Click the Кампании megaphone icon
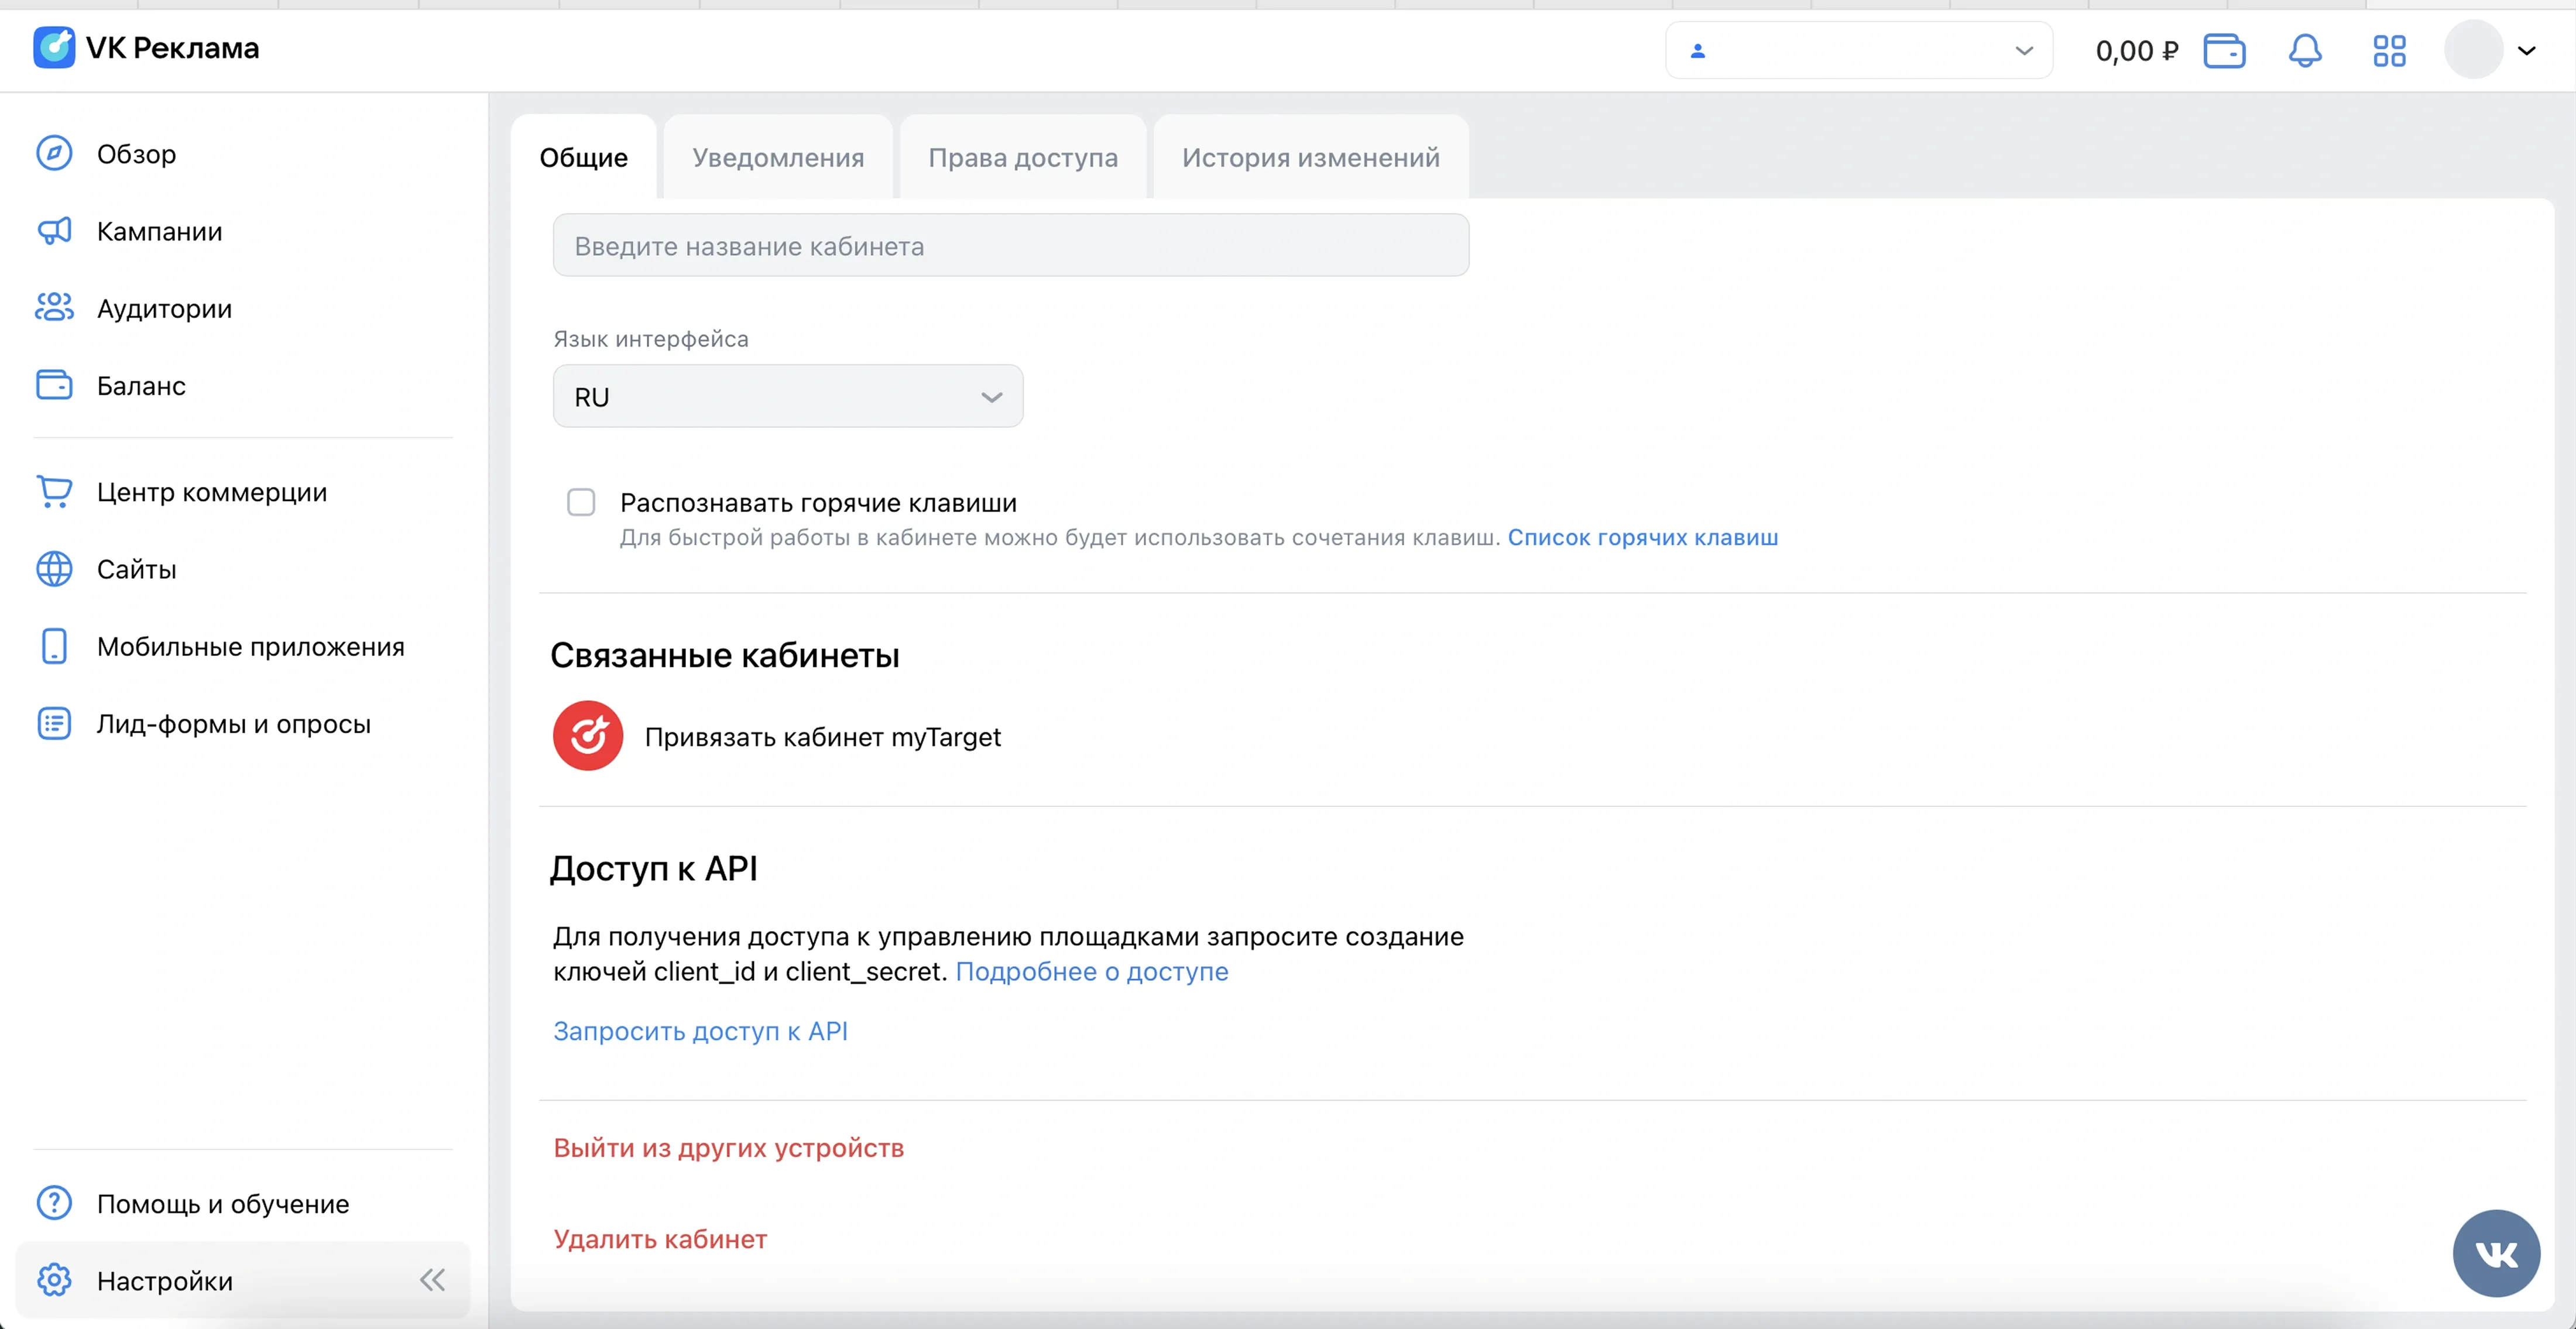Screen dimensions: 2576x1329 click(x=54, y=231)
